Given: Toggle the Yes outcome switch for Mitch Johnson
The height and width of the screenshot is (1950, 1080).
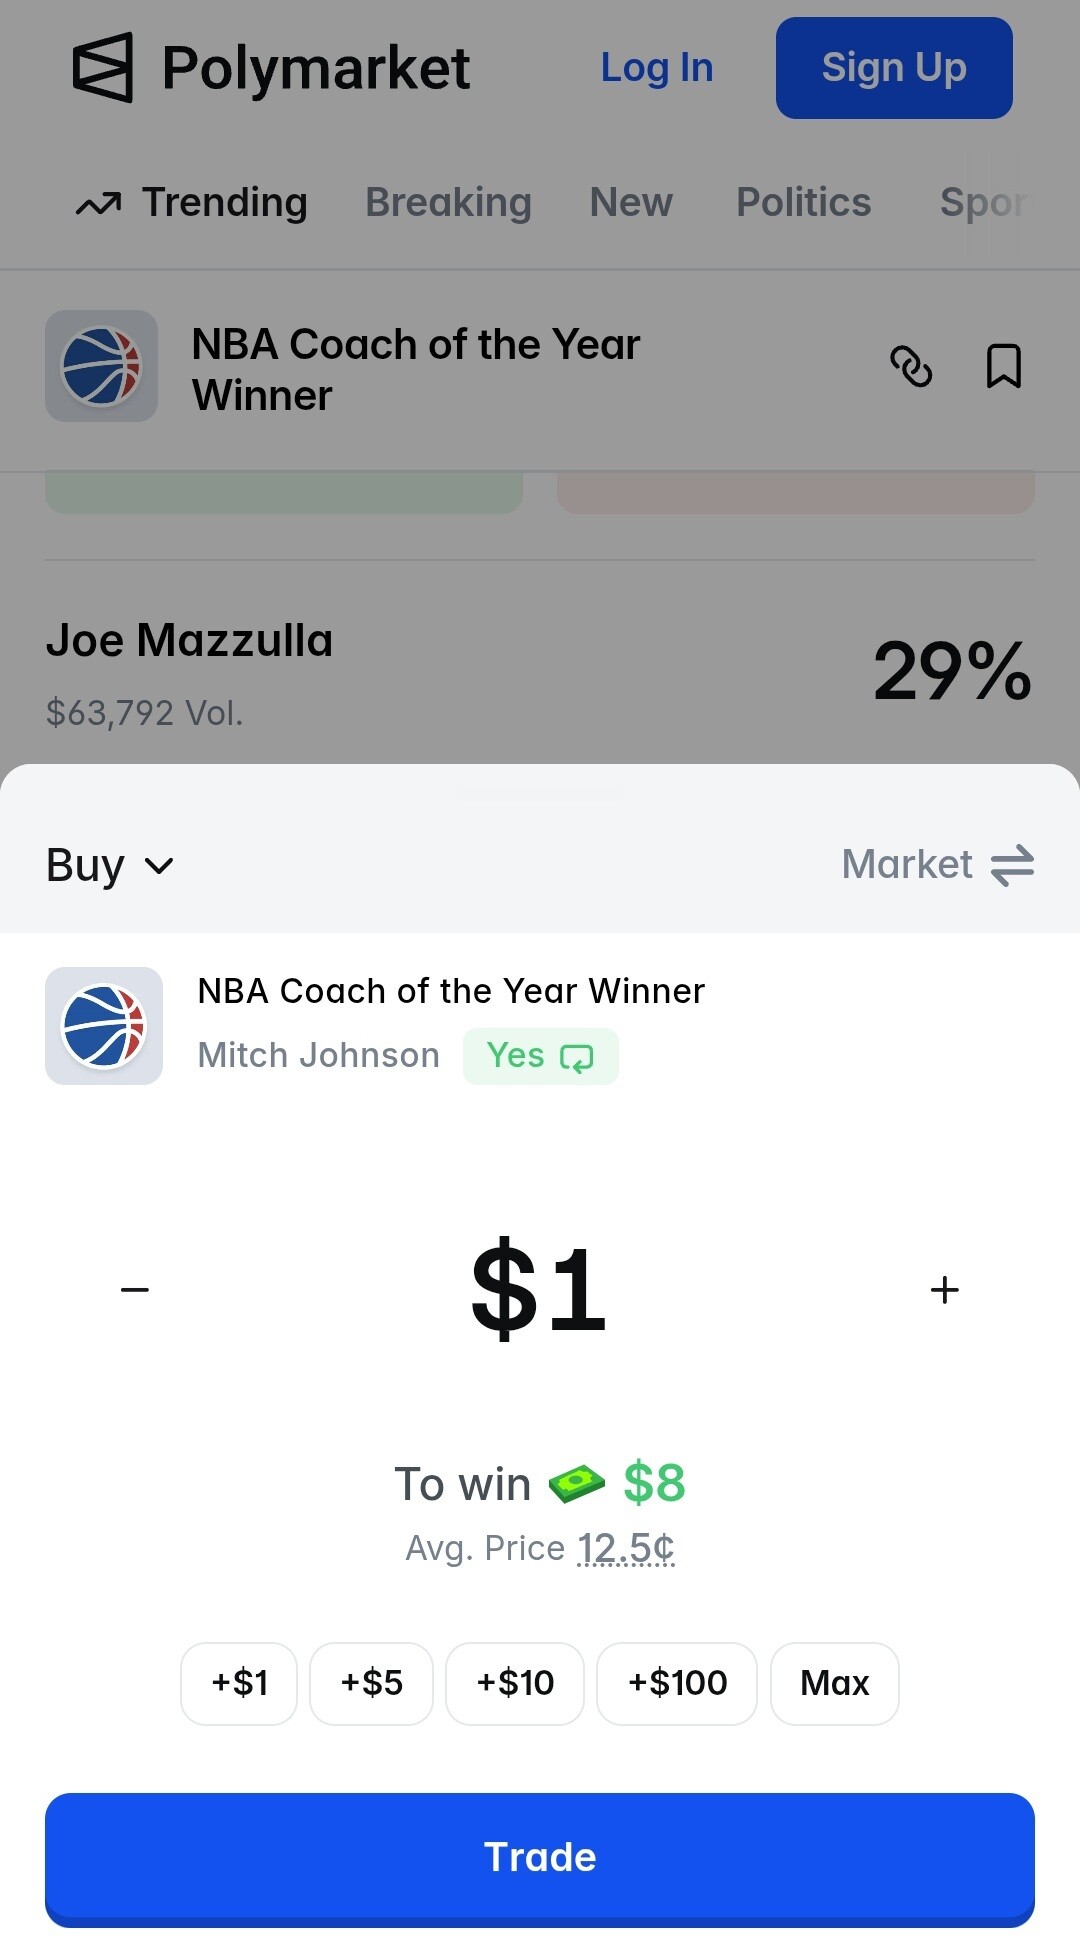Looking at the screenshot, I should pyautogui.click(x=540, y=1056).
